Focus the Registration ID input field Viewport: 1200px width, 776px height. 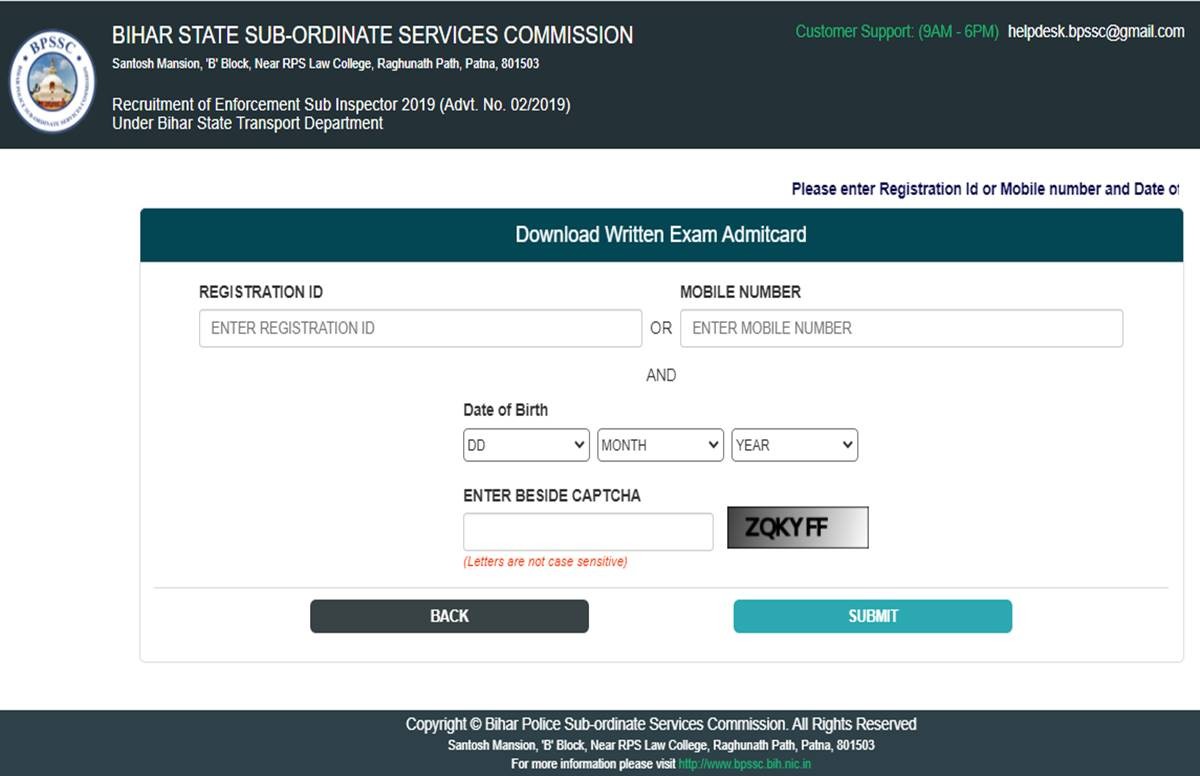pyautogui.click(x=420, y=328)
